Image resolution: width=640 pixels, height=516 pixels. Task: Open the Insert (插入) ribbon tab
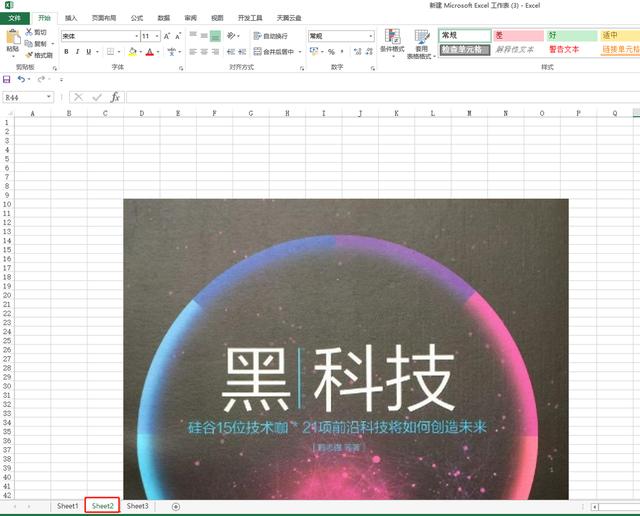pyautogui.click(x=71, y=18)
